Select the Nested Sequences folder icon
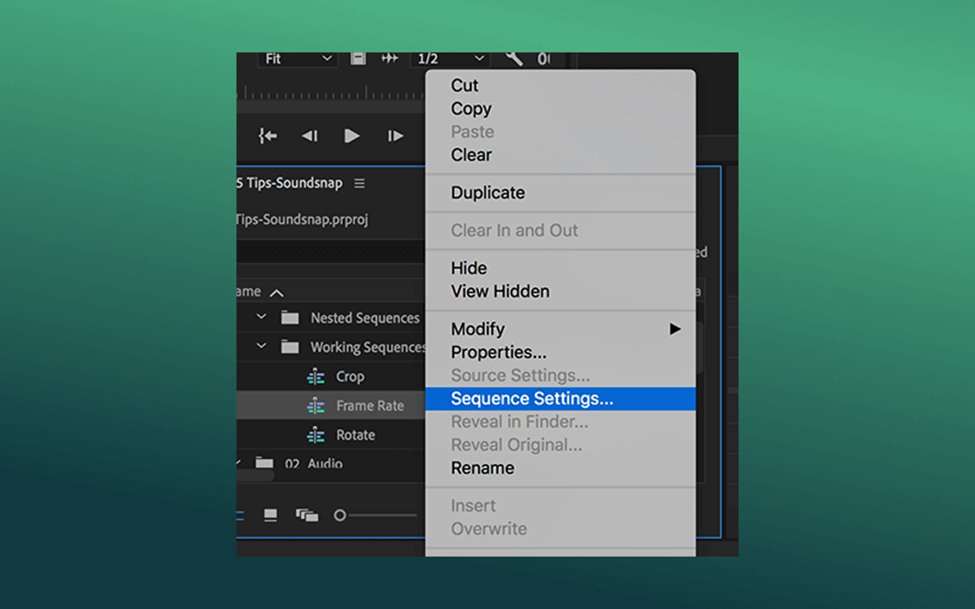This screenshot has height=609, width=975. tap(290, 318)
